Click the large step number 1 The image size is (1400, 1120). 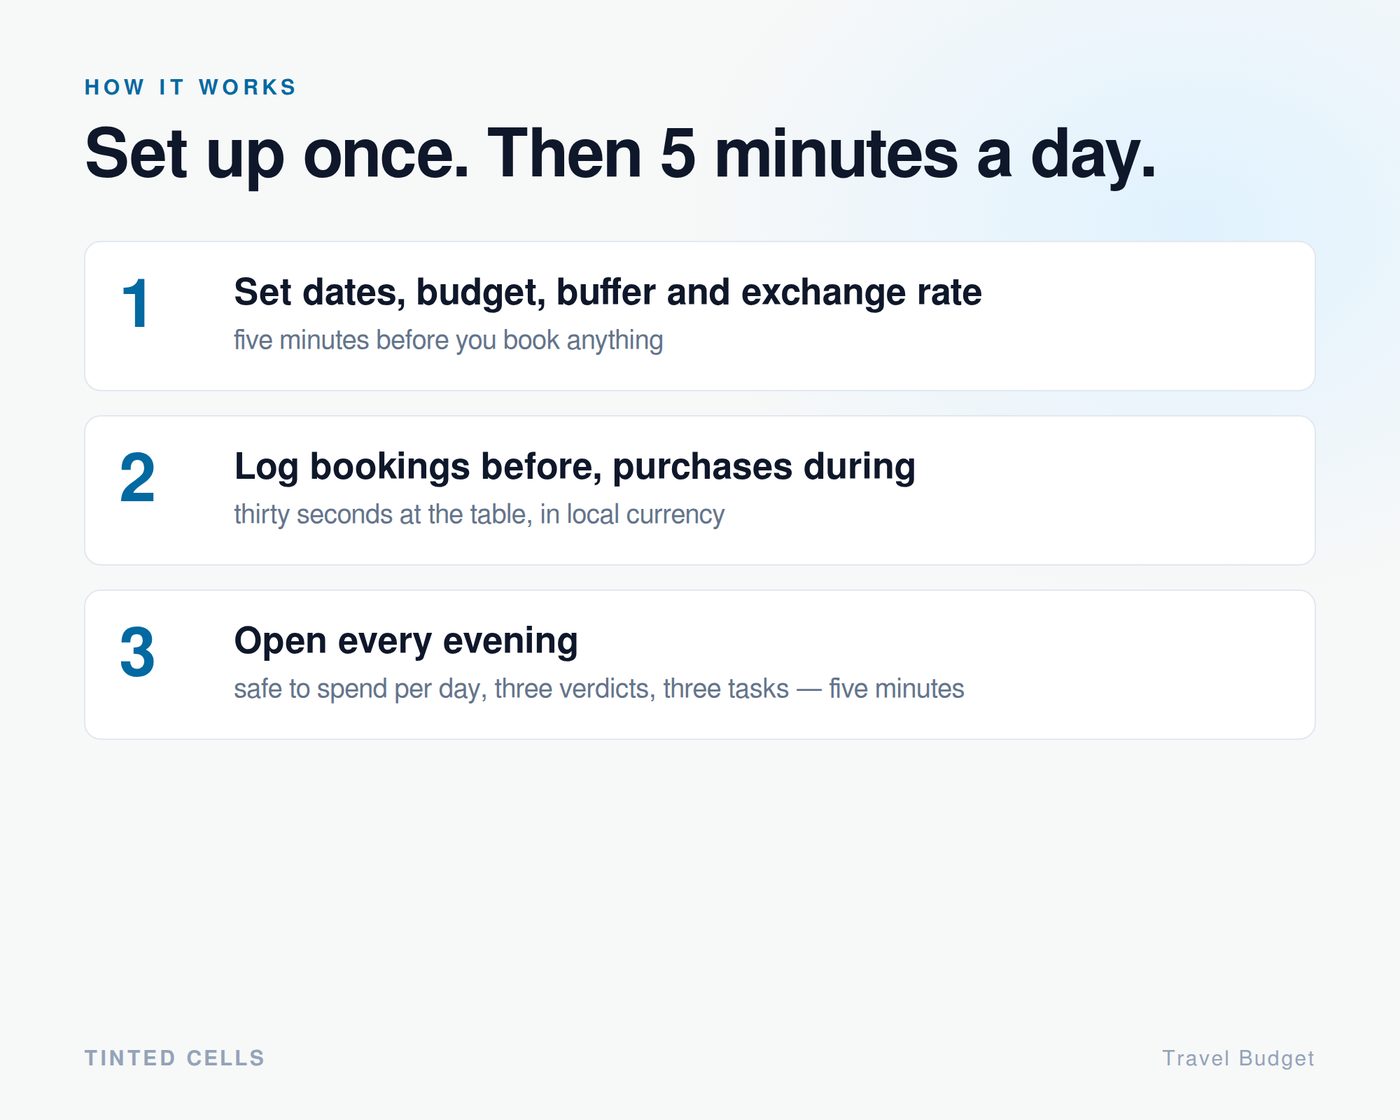[x=135, y=304]
